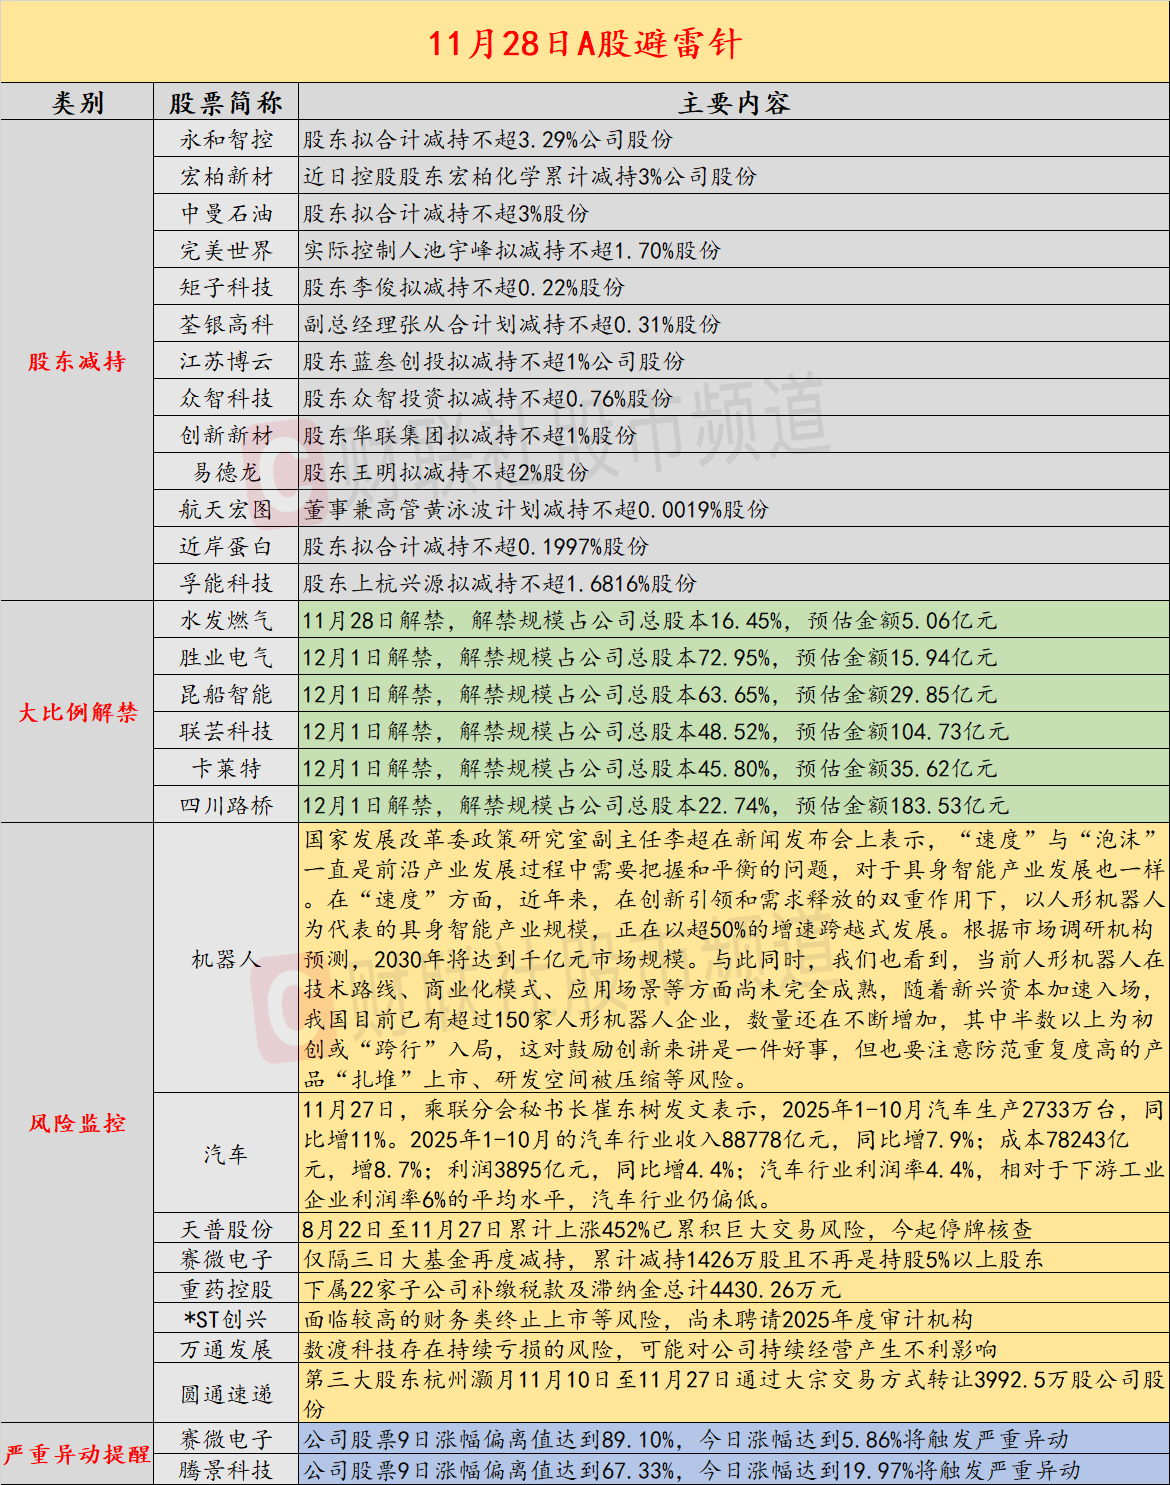1170x1485 pixels.
Task: Click stock name 宏柏新材
Action: pyautogui.click(x=226, y=177)
